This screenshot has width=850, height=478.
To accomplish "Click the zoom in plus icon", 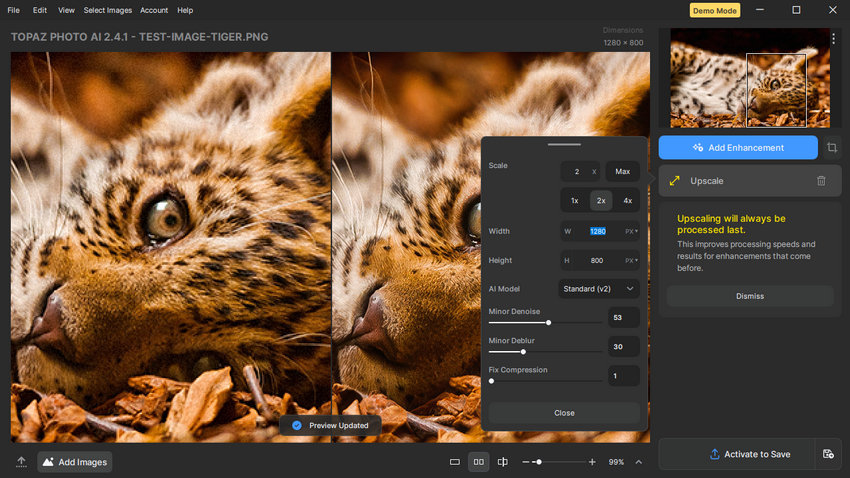I will [x=592, y=462].
